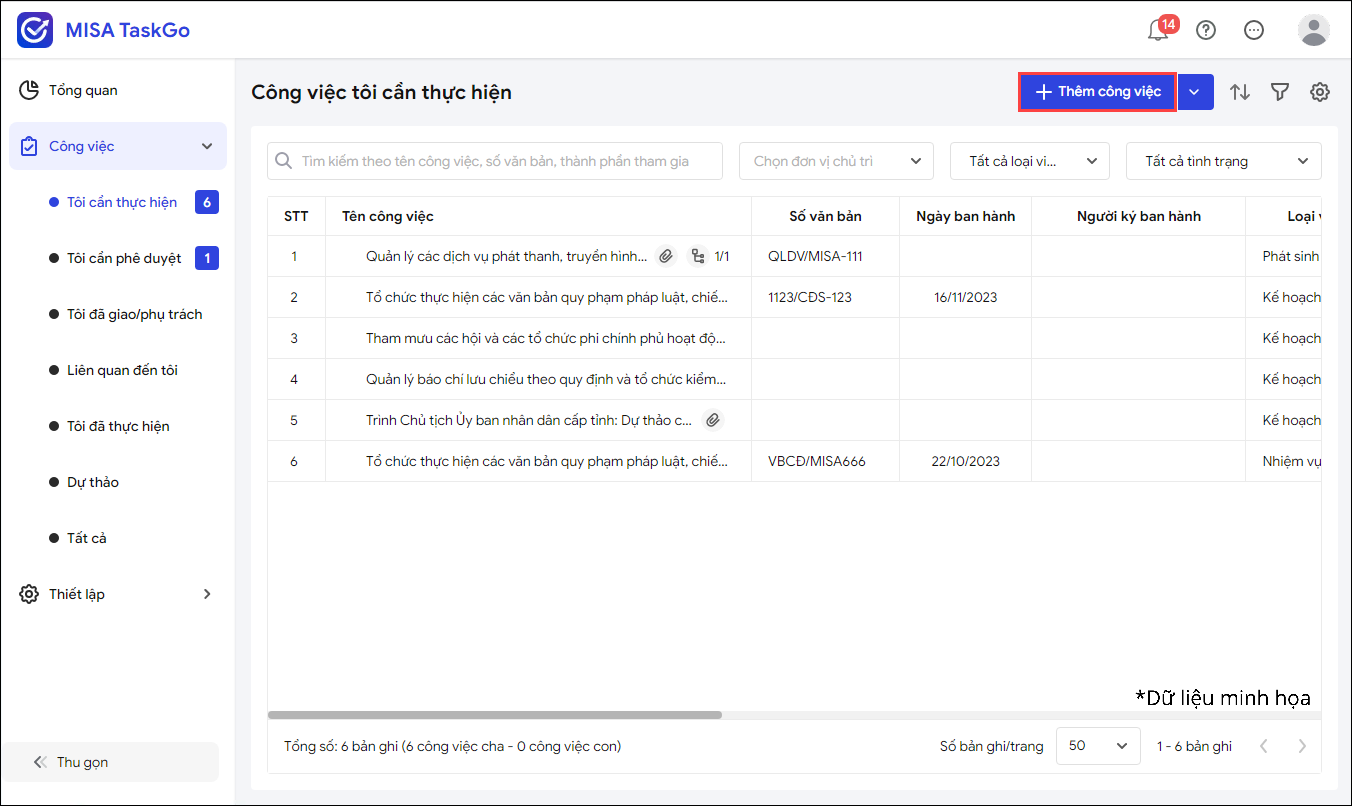Open dropdown arrow next to Thêm công việc

(x=1196, y=92)
